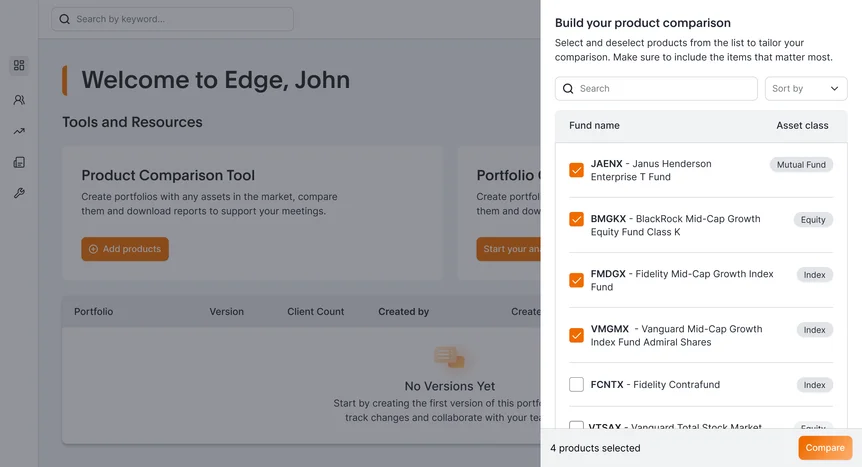
Task: Uncheck the VMGMX Vanguard Mid-Cap checkbox
Action: click(x=576, y=335)
